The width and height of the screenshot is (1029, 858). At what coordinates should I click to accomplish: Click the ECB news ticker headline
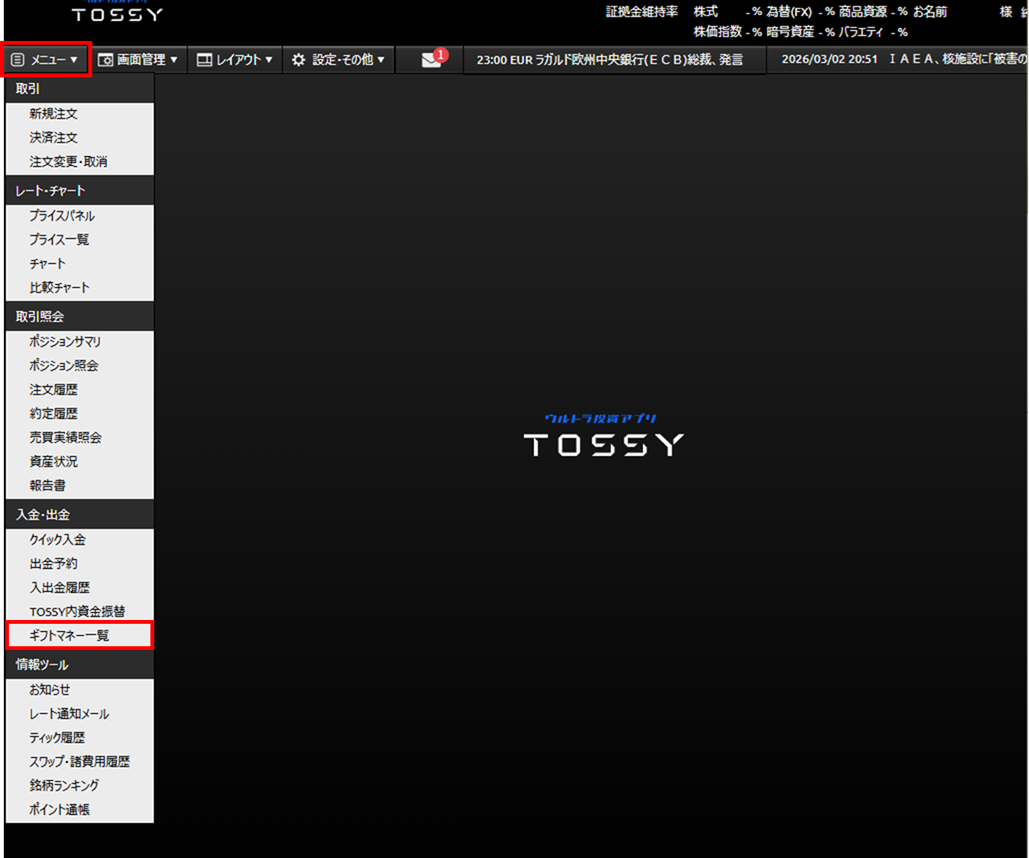tap(610, 60)
